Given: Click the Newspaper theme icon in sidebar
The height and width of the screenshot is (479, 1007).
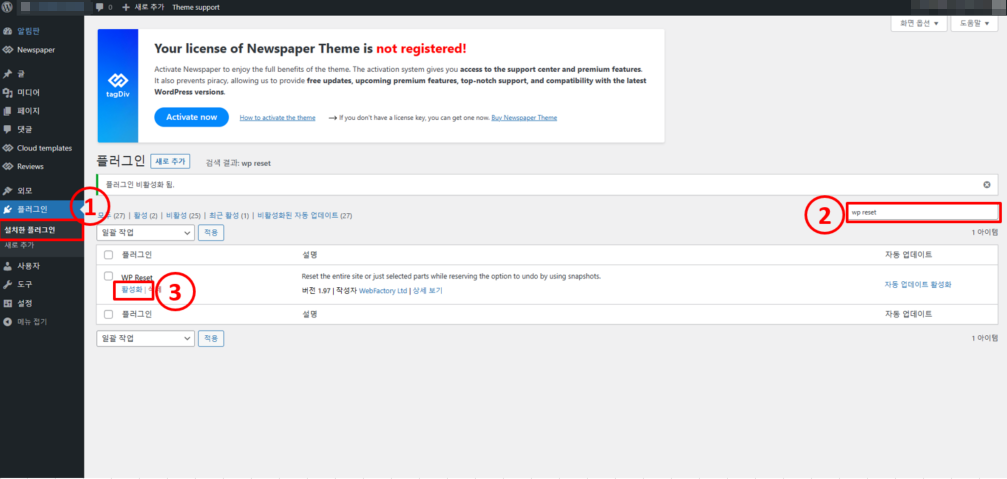Looking at the screenshot, I should coord(8,49).
